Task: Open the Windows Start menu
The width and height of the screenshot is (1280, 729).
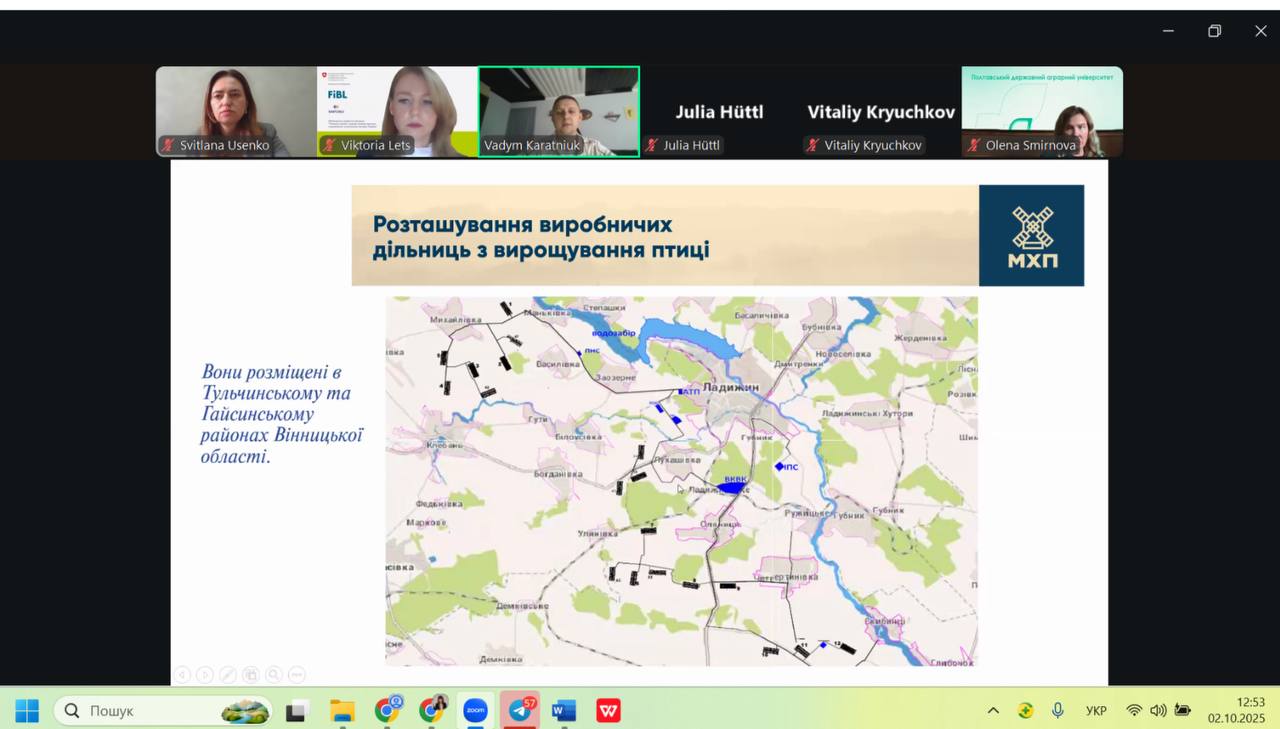Action: click(27, 711)
